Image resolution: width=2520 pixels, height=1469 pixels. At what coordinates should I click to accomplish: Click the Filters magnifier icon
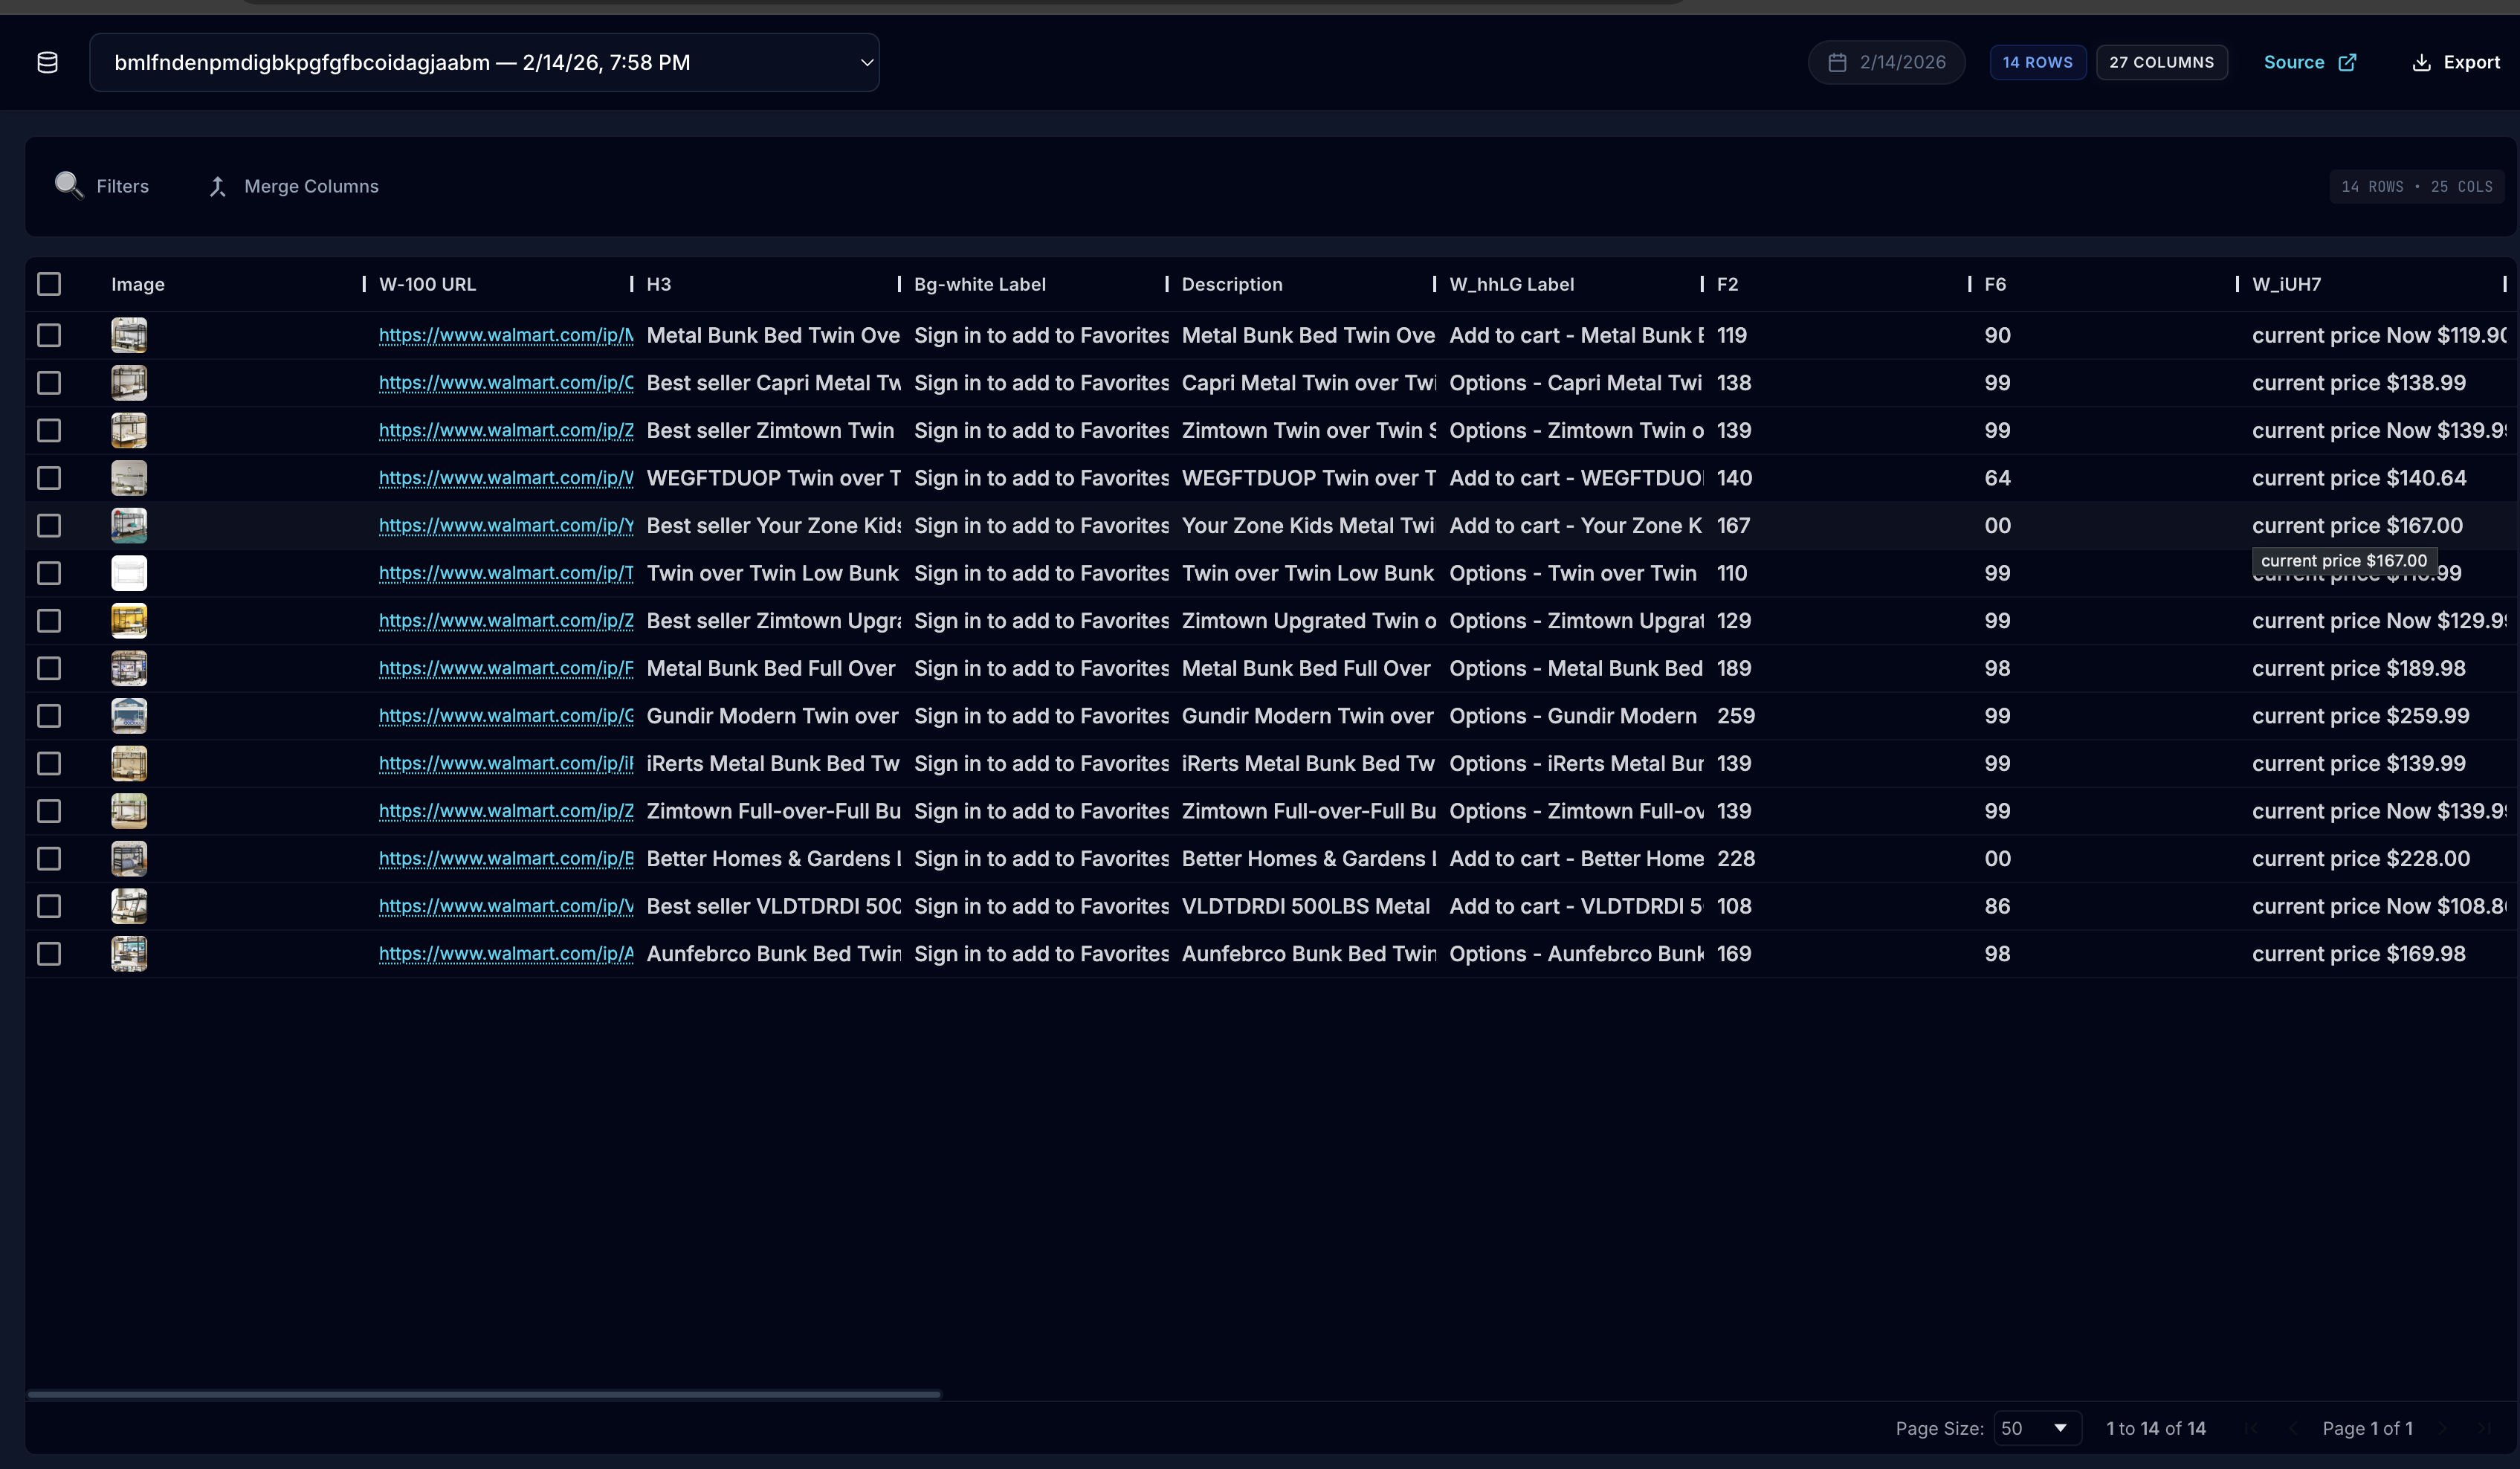point(68,185)
